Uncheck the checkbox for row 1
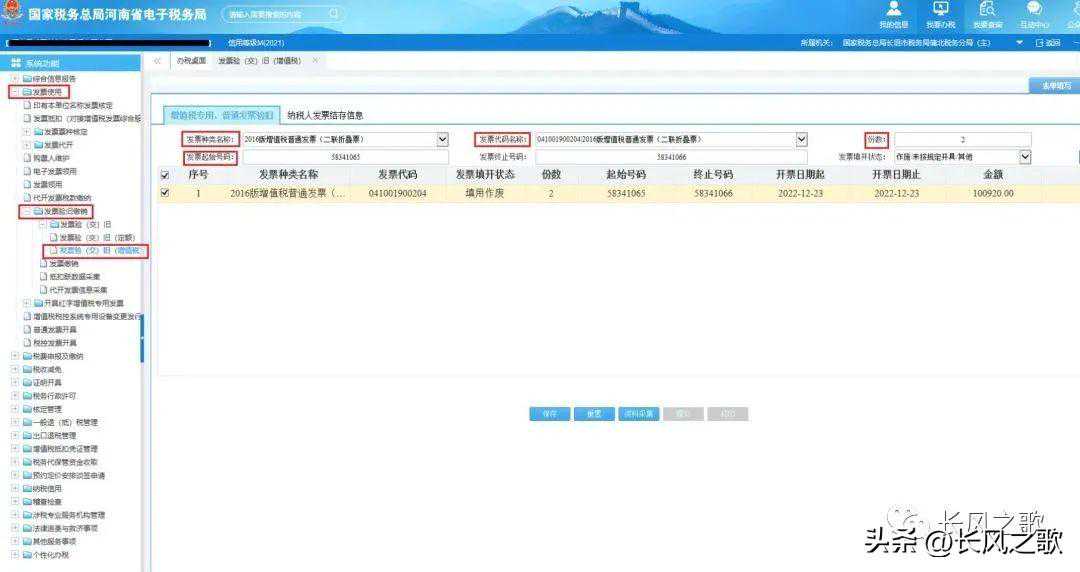The width and height of the screenshot is (1080, 572). 166,193
